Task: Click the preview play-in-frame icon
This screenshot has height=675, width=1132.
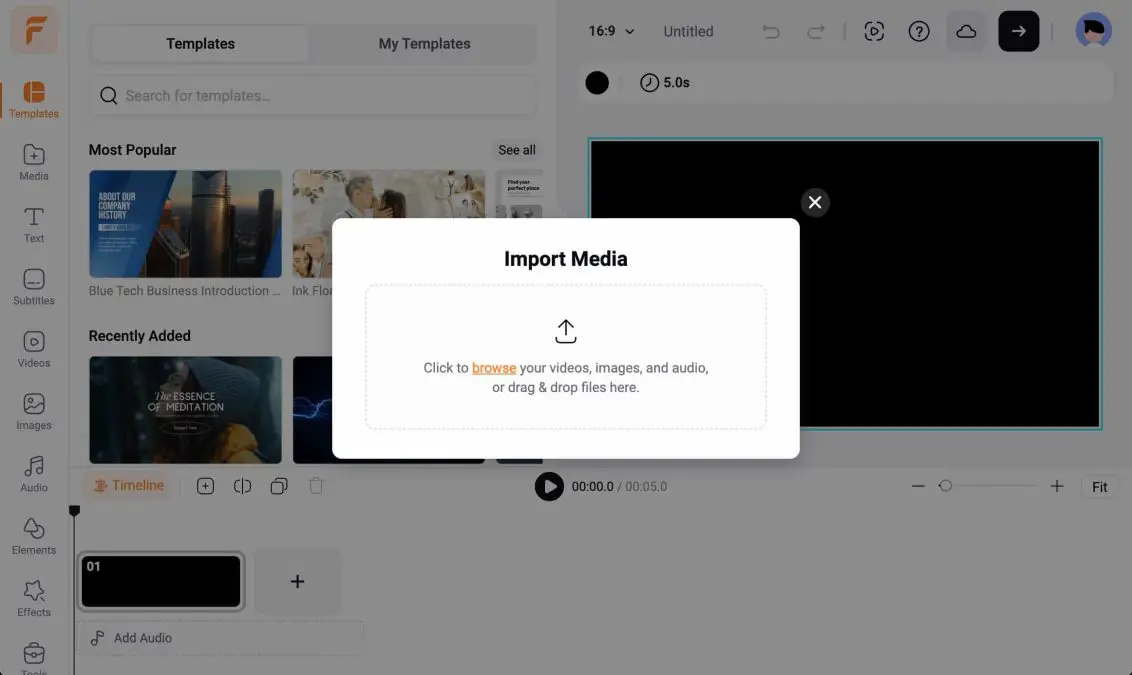Action: (x=874, y=31)
